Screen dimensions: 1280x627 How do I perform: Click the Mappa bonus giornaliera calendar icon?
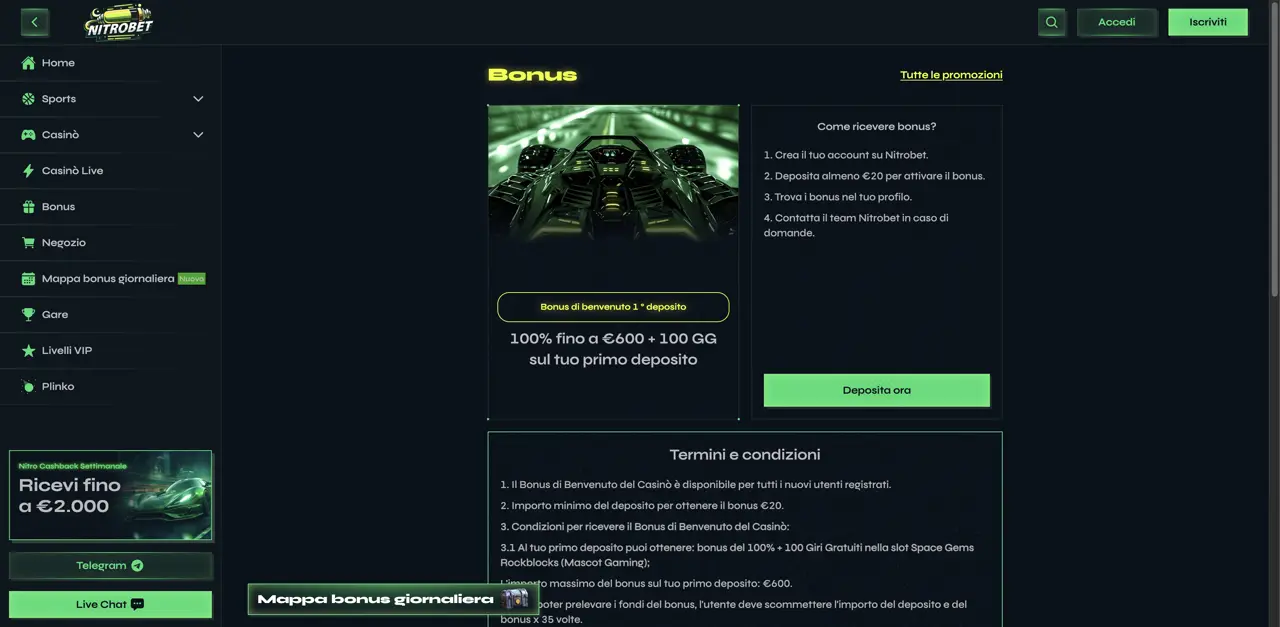point(28,279)
